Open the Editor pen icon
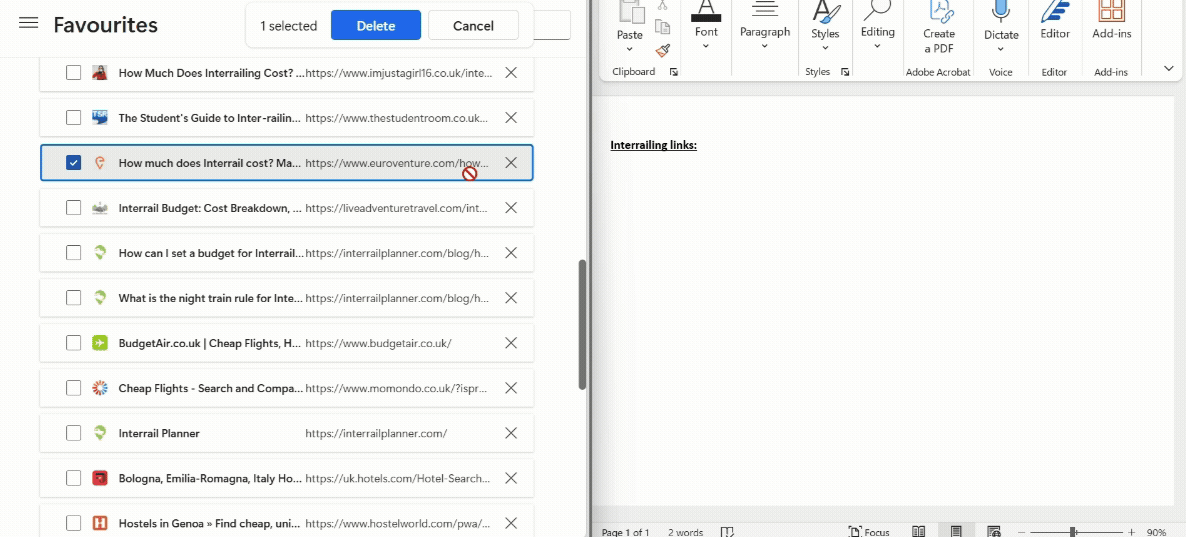This screenshot has width=1186, height=537. (x=1054, y=11)
